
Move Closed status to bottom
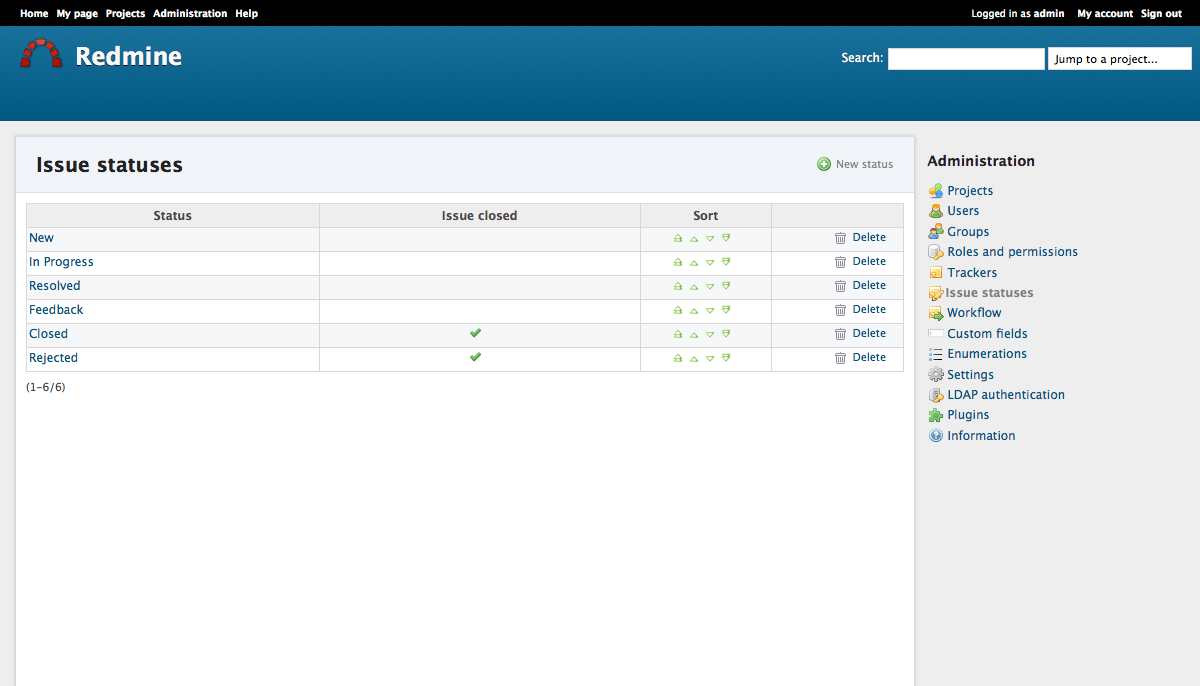pos(726,334)
